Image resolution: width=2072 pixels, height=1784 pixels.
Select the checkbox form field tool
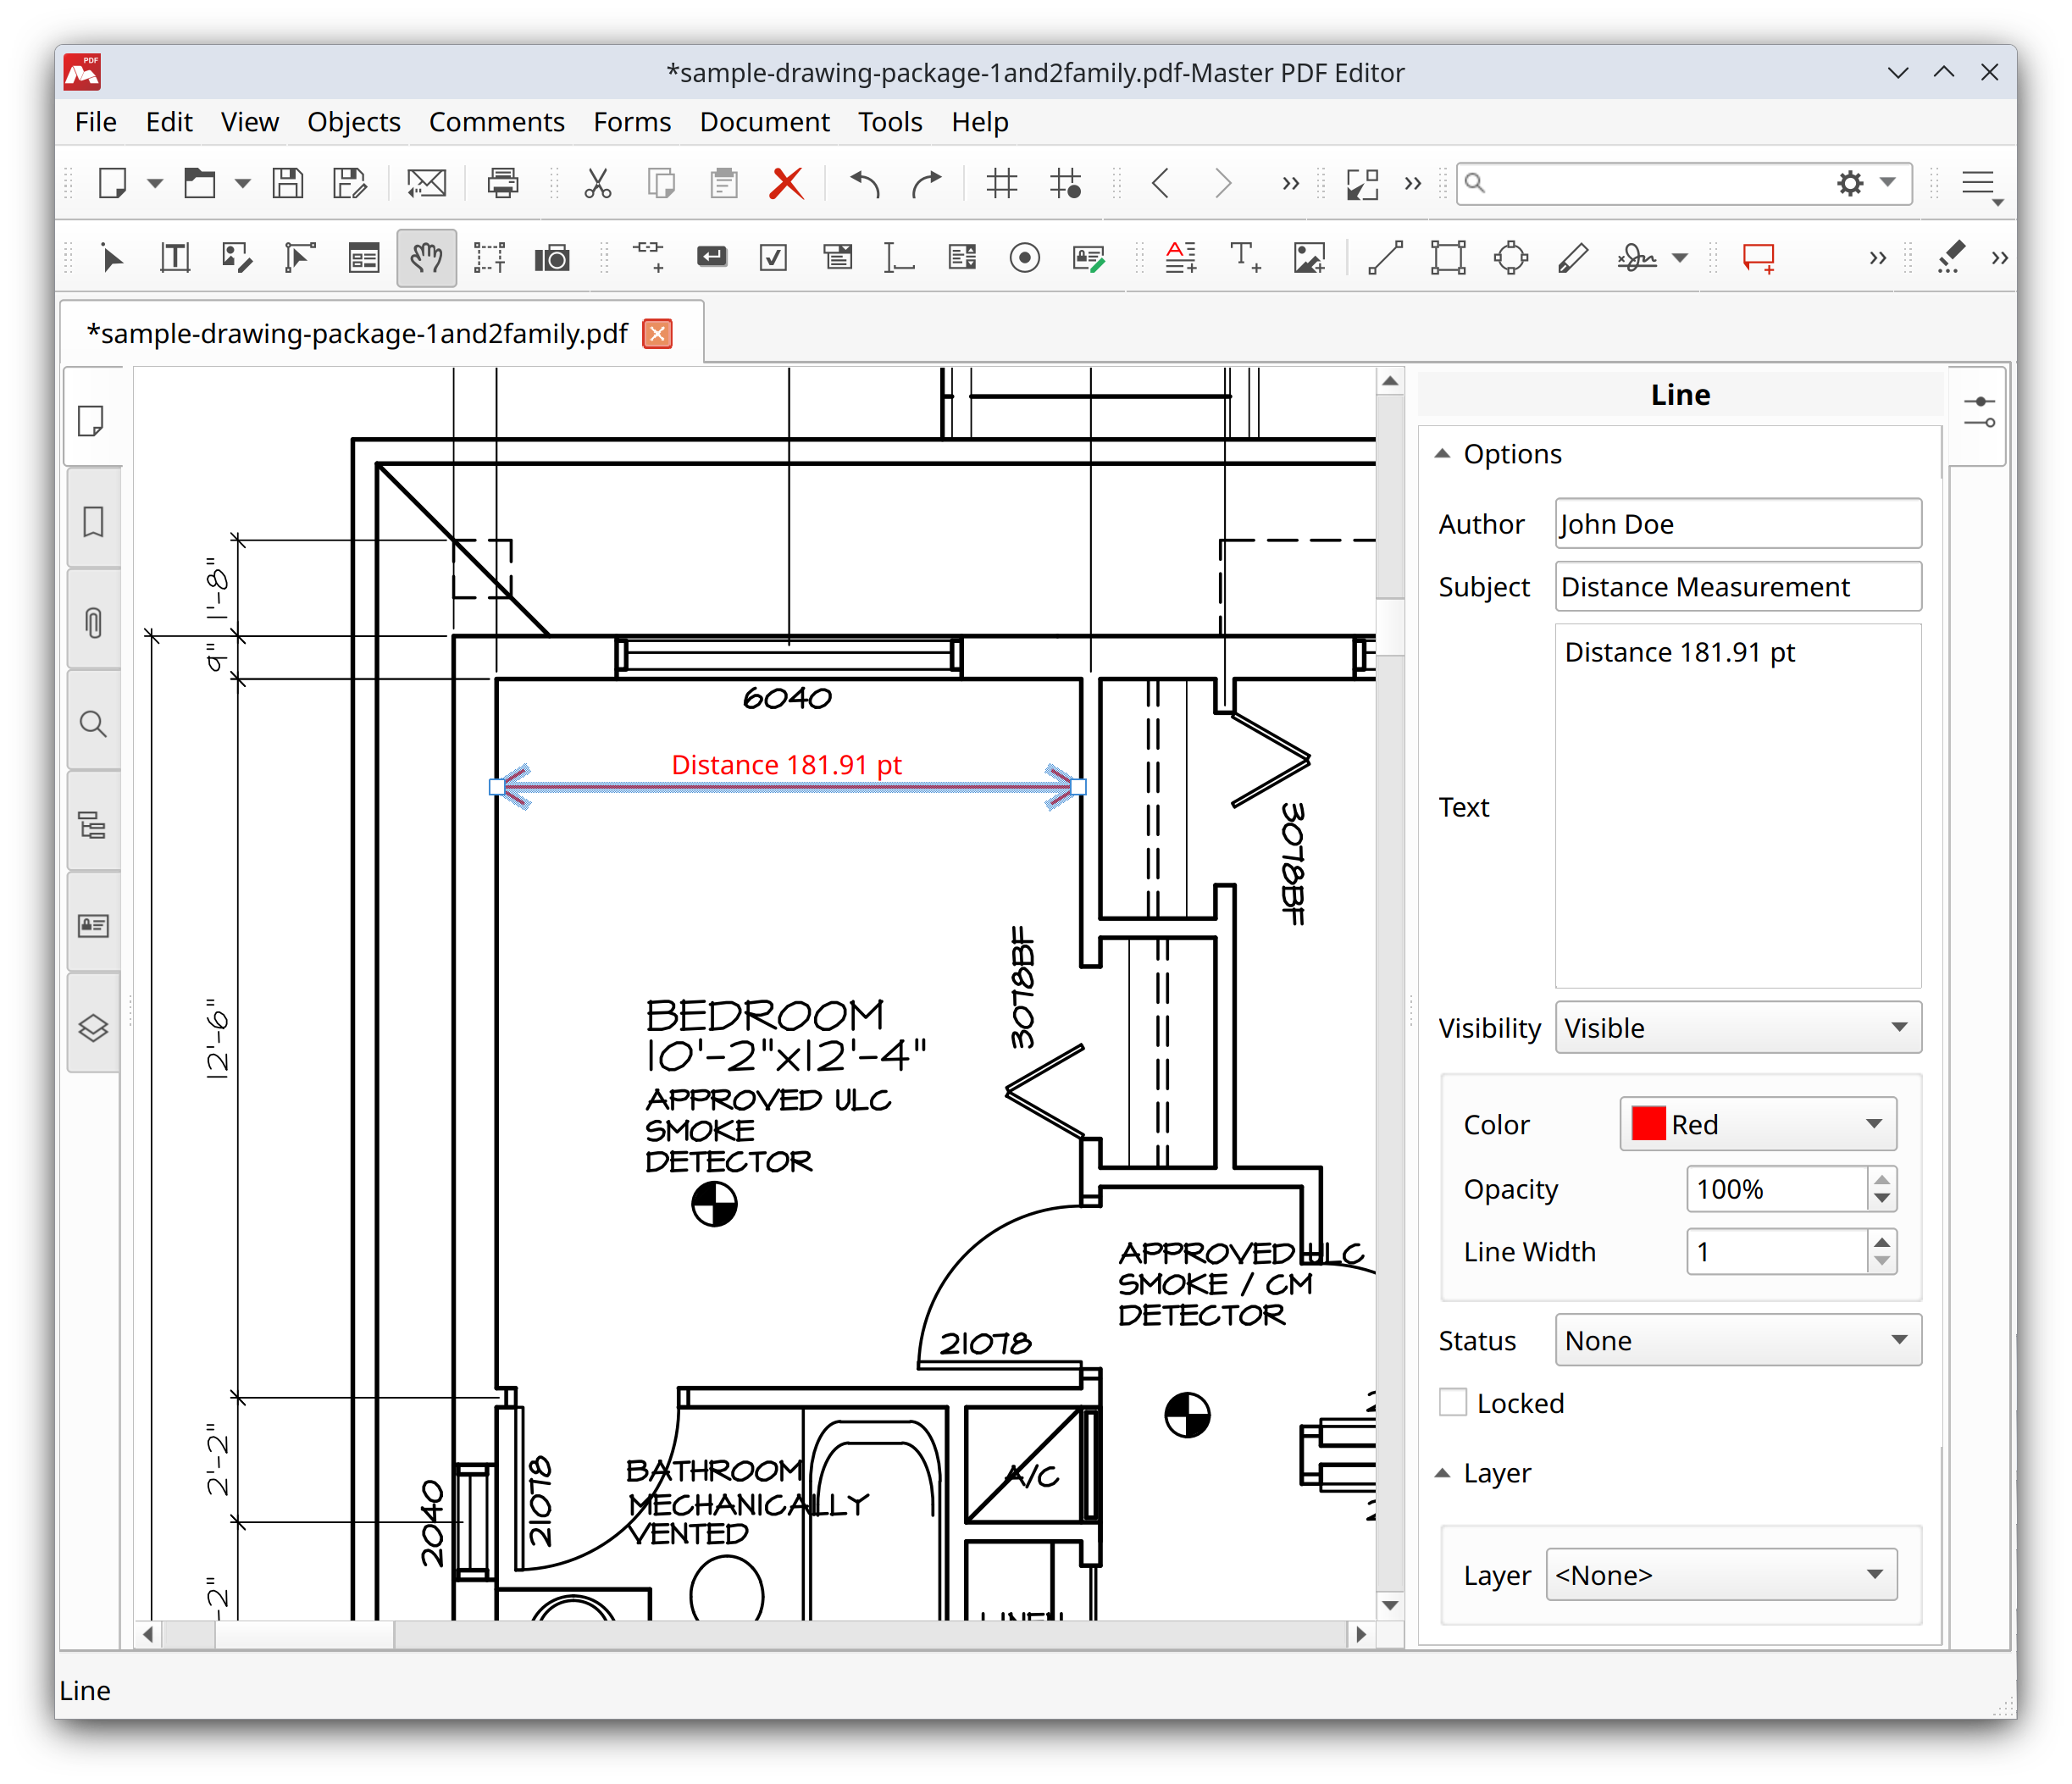point(774,258)
